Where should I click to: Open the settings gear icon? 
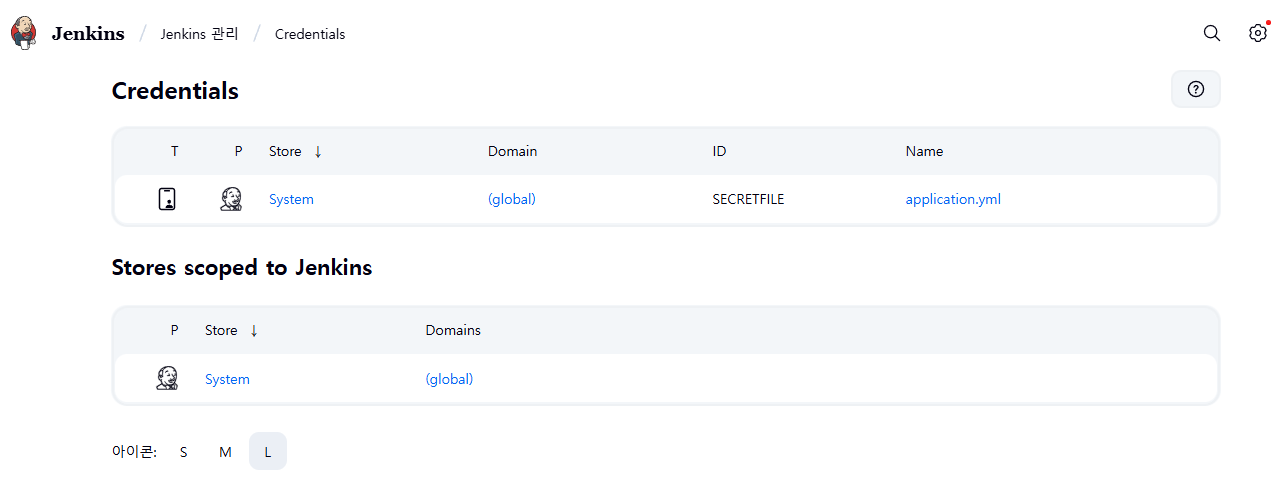(x=1258, y=33)
